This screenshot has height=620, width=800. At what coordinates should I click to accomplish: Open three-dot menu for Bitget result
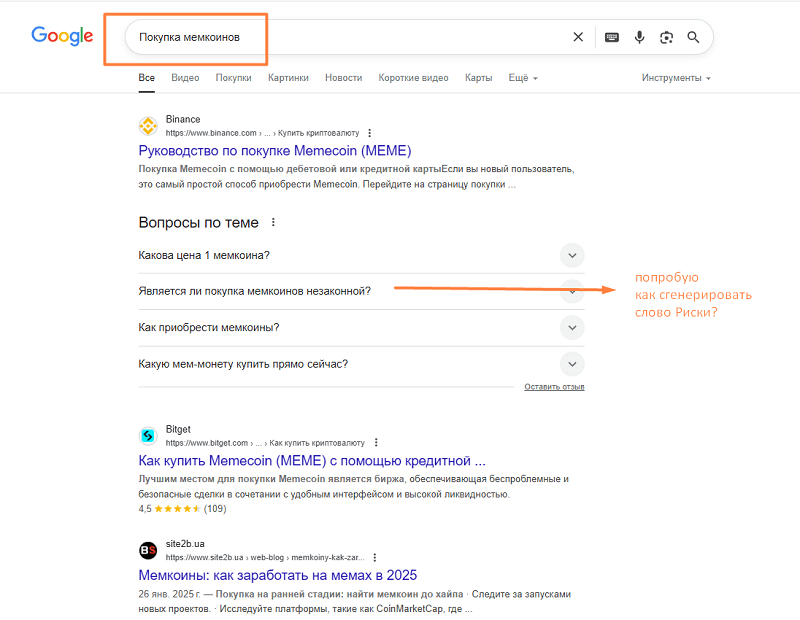pos(376,442)
